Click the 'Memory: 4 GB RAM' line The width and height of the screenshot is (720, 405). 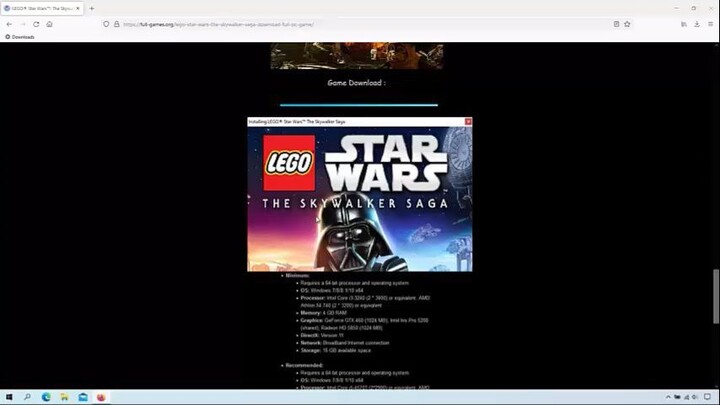pos(324,313)
